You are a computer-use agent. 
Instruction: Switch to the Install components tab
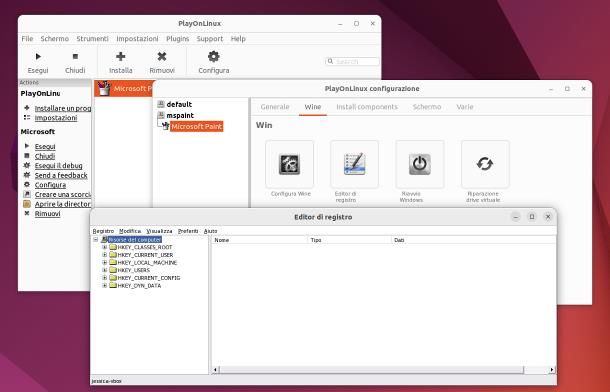click(367, 107)
